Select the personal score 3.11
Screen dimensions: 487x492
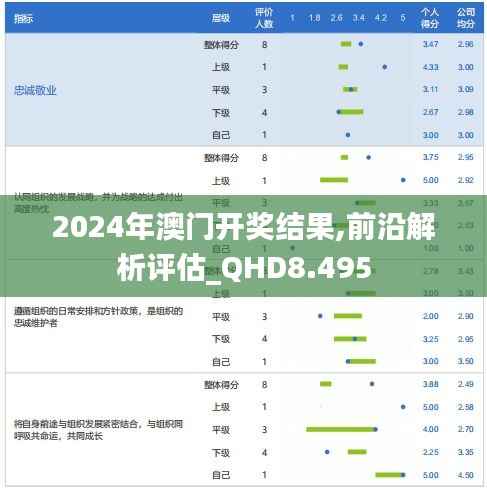pos(430,89)
